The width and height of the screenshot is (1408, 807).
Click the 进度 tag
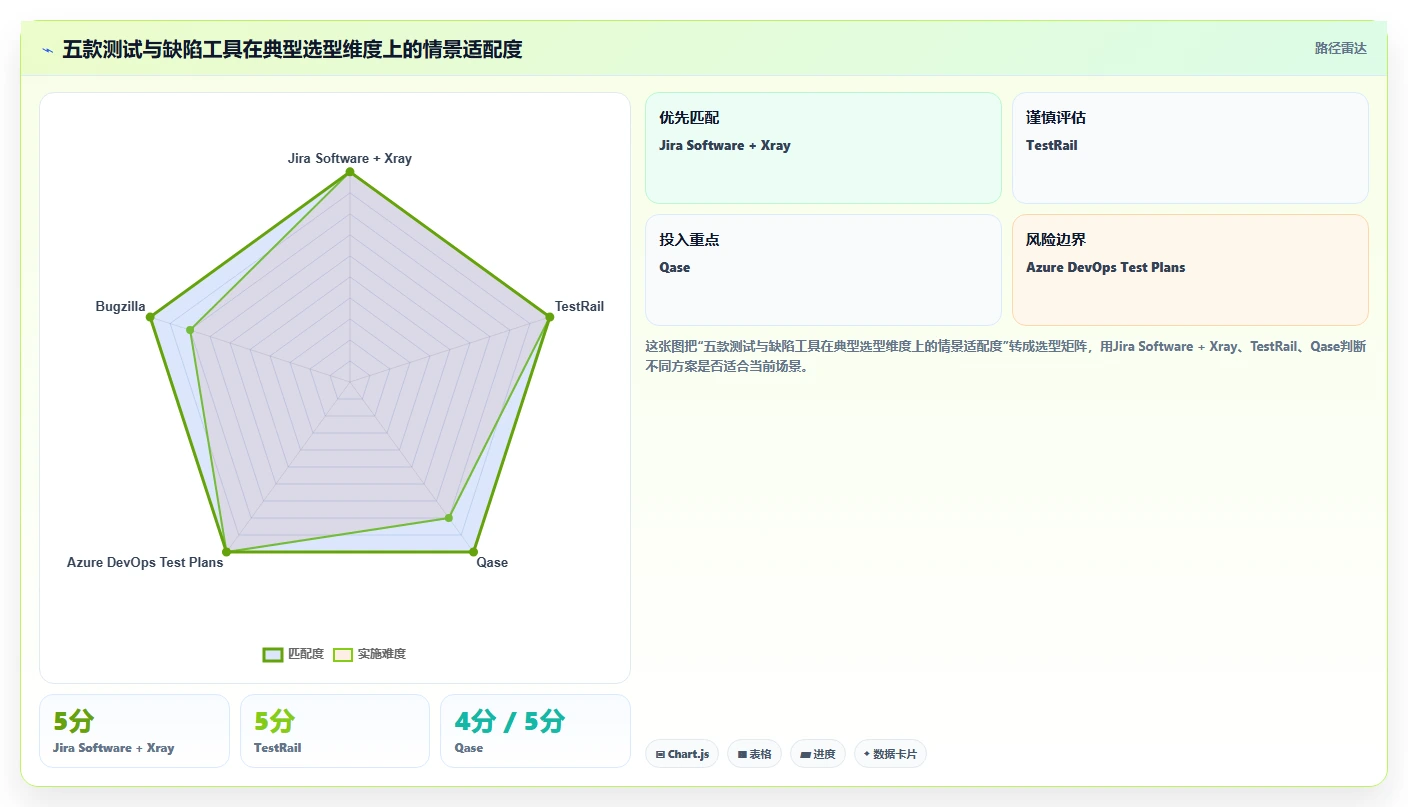tap(817, 754)
